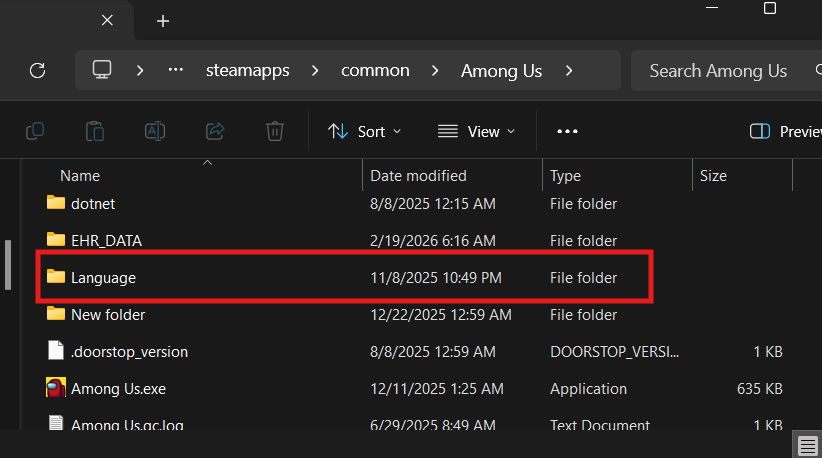Click the Language folder icon
The width and height of the screenshot is (822, 458).
[56, 277]
